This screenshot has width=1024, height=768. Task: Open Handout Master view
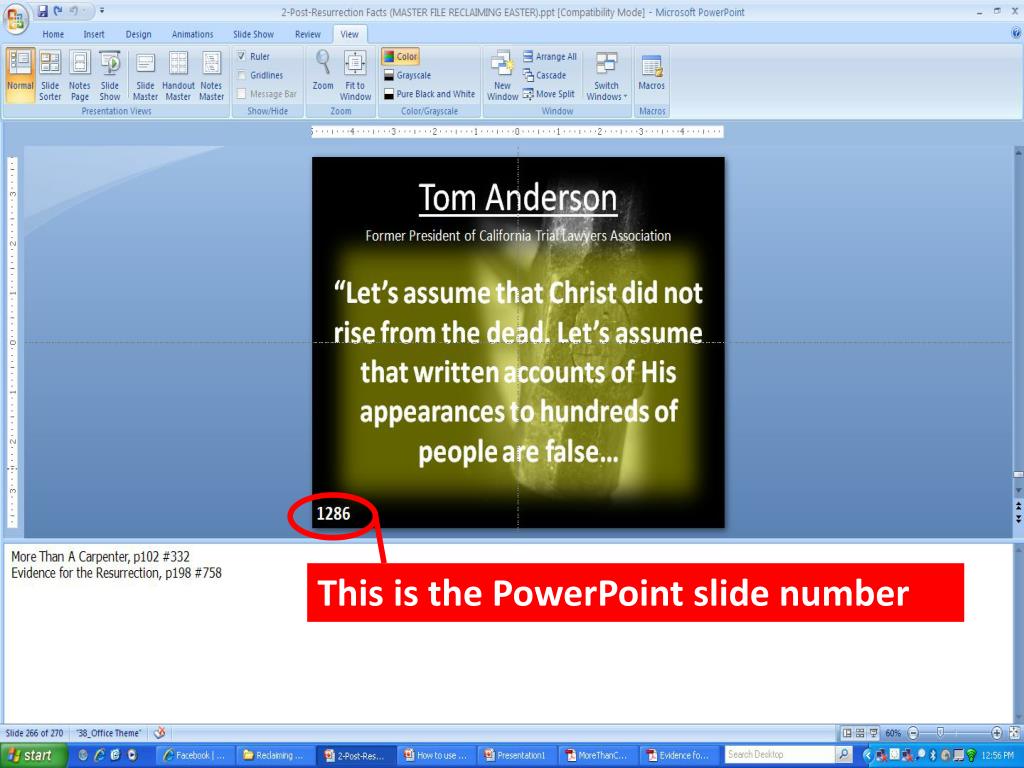178,76
